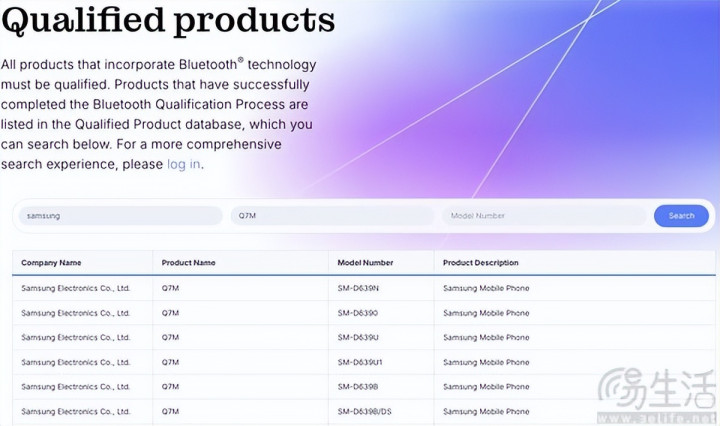Viewport: 720px width, 426px height.
Task: Click the empty Model Number search field
Action: pyautogui.click(x=545, y=216)
